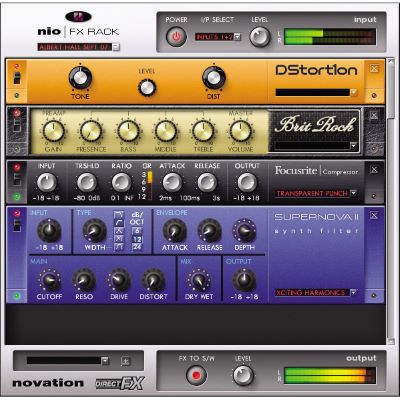Click the red Power button
400x400 pixels.
pos(176,36)
